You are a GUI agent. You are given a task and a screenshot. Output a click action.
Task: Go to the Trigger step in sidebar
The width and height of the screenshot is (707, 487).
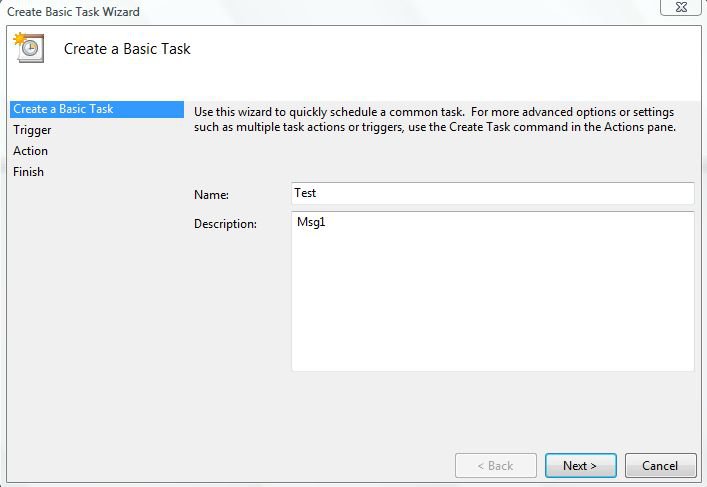pyautogui.click(x=32, y=130)
